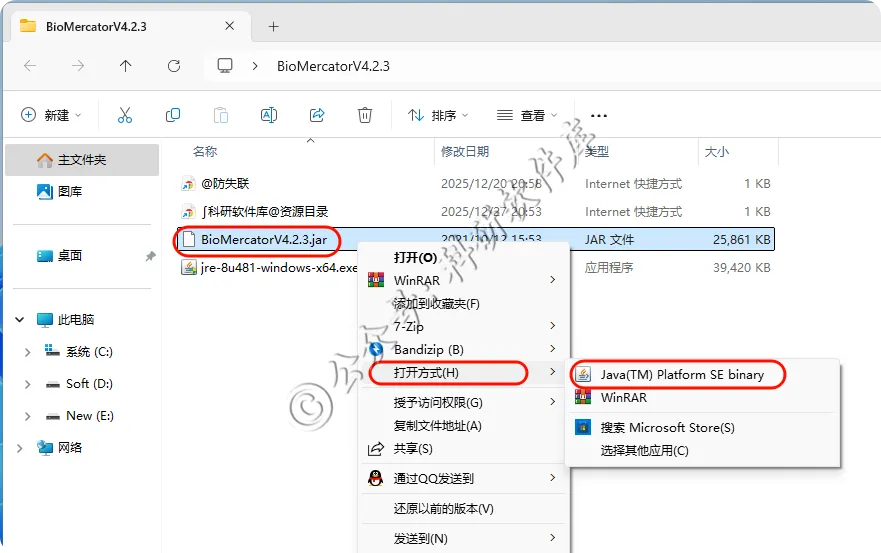Open the 打开方式(H) submenu
881x553 pixels.
pos(464,373)
